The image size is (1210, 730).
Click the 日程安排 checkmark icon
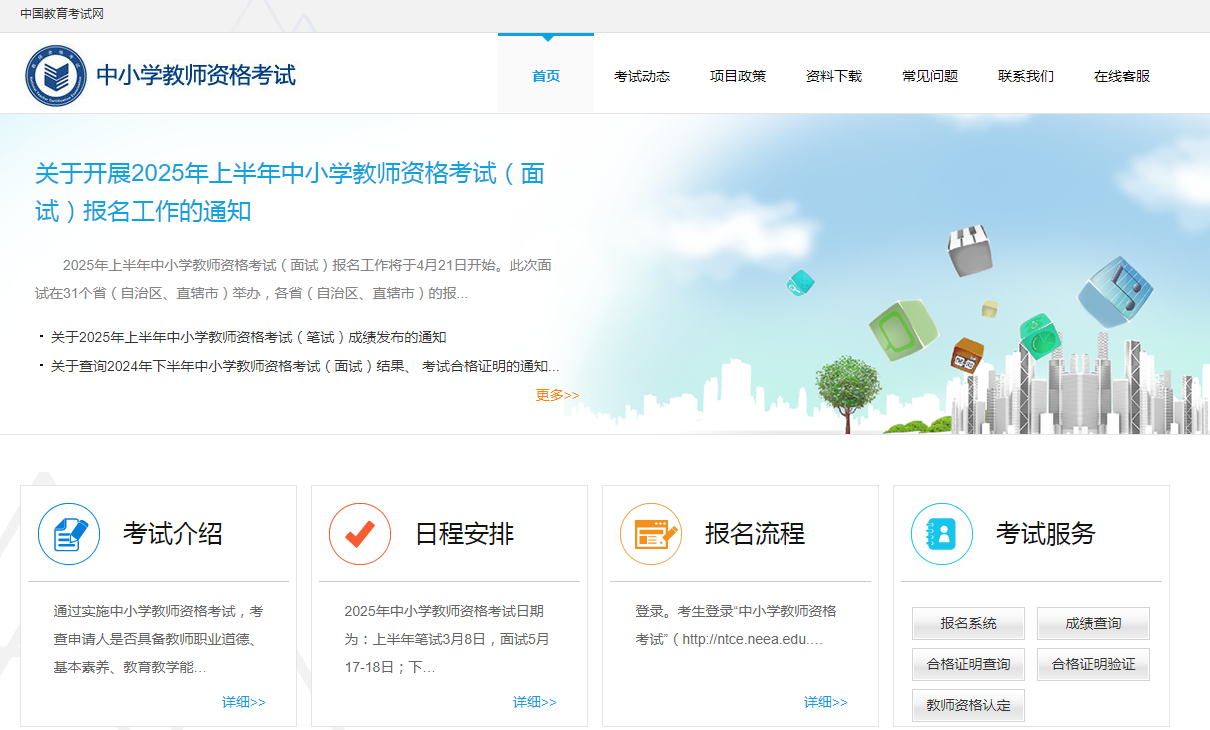(360, 534)
